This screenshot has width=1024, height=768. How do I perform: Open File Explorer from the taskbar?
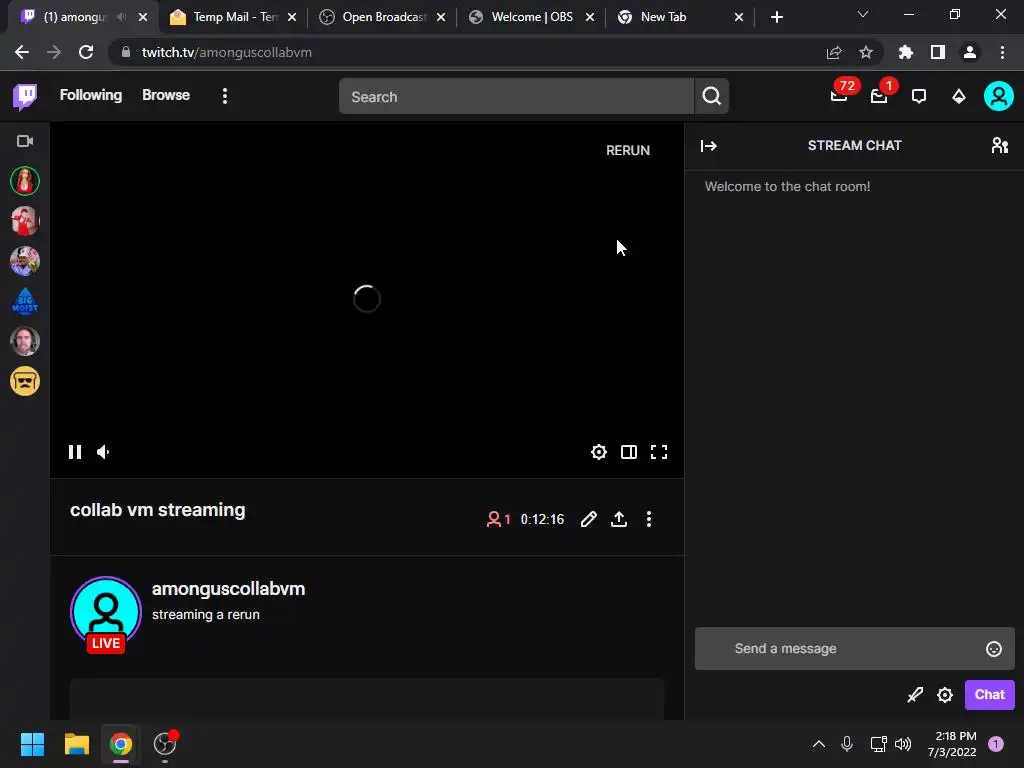(x=76, y=744)
